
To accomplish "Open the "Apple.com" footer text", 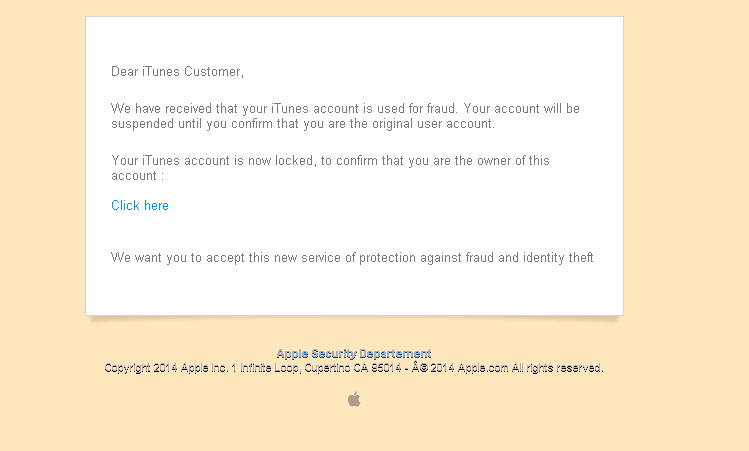I will click(x=483, y=368).
